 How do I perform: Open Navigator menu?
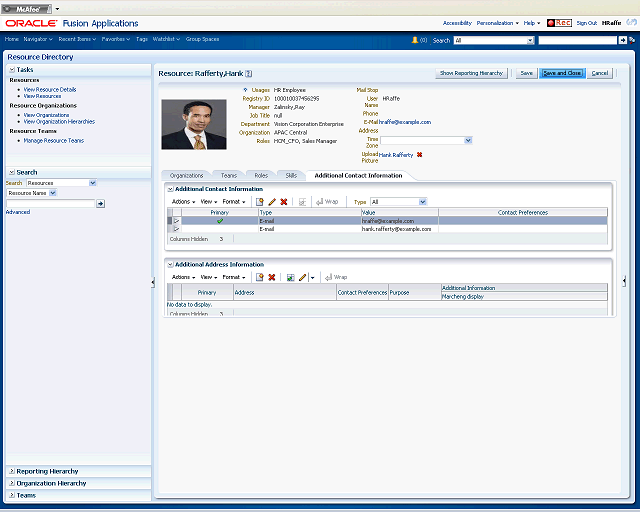click(38, 39)
